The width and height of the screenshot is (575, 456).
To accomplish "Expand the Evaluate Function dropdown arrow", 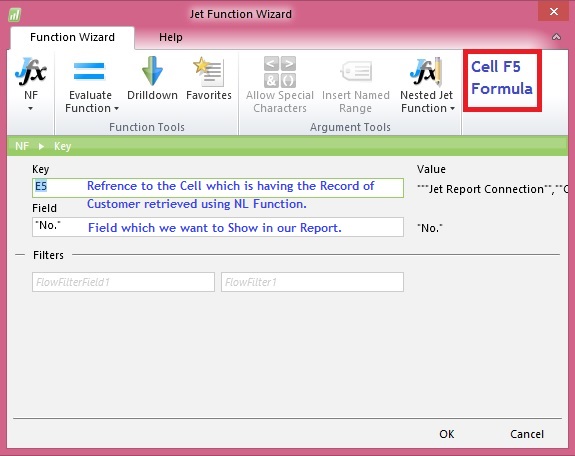I will pos(116,109).
